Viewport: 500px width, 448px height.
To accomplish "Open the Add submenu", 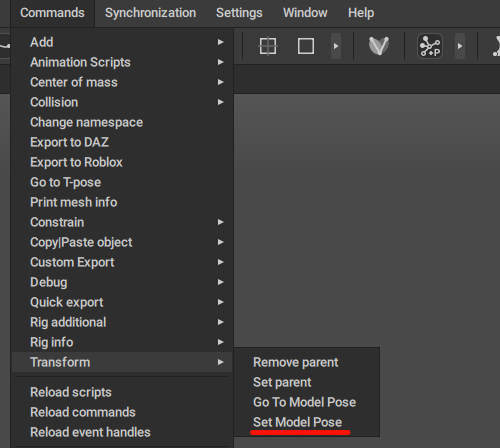I will click(122, 42).
